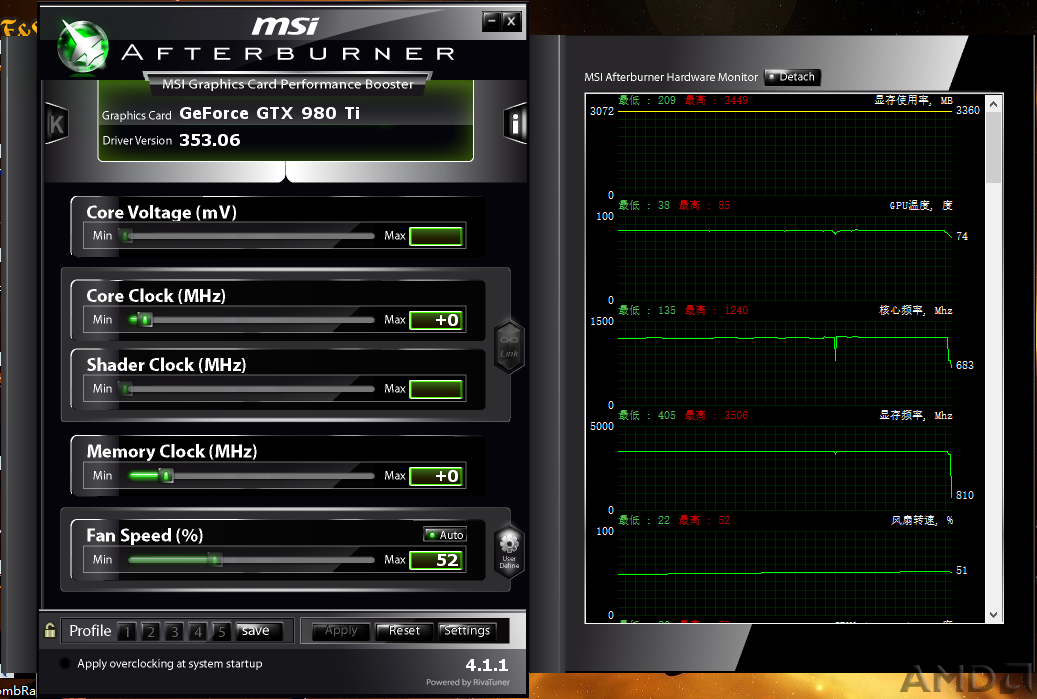This screenshot has width=1037, height=699.
Task: Toggle the fan speed Auto button
Action: pos(445,534)
